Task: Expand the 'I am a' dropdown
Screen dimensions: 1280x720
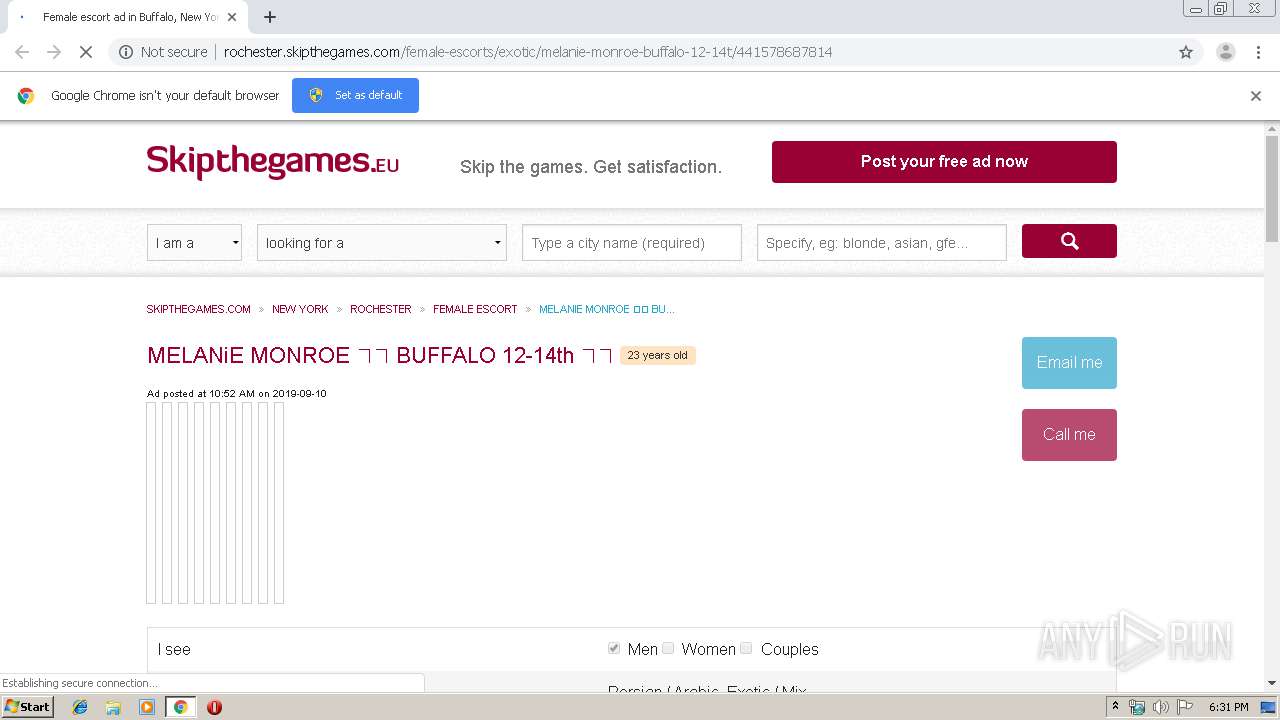Action: (194, 243)
